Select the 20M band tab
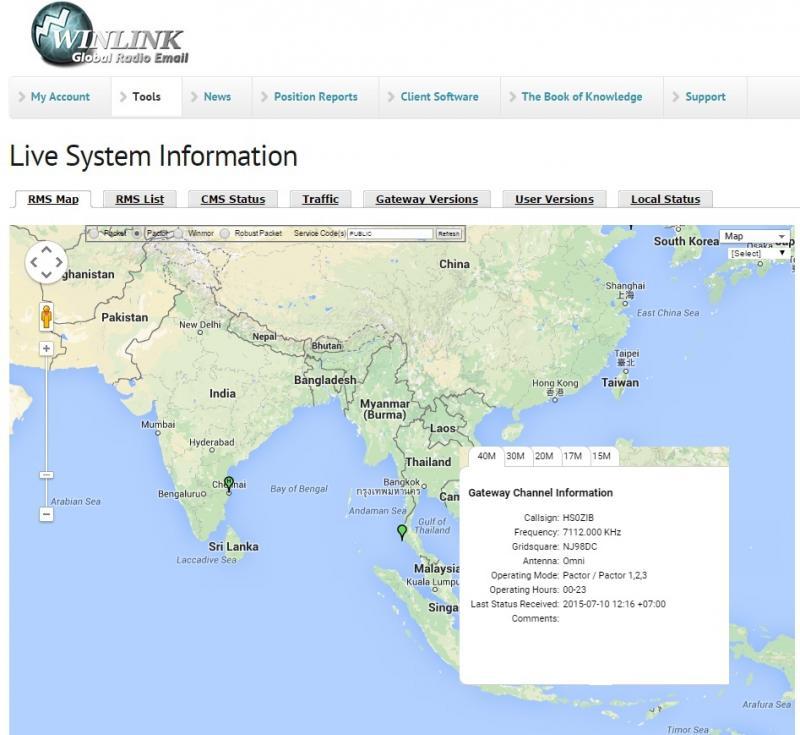800x735 pixels. 544,456
